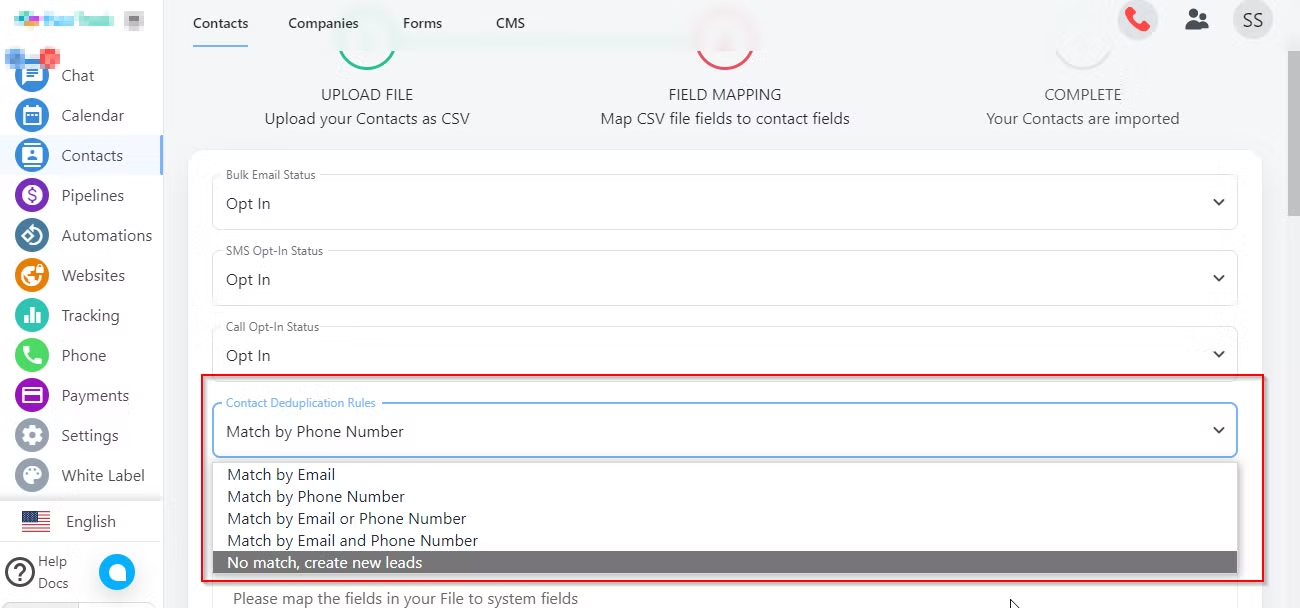
Task: Switch to the Forms tab
Action: pyautogui.click(x=422, y=23)
